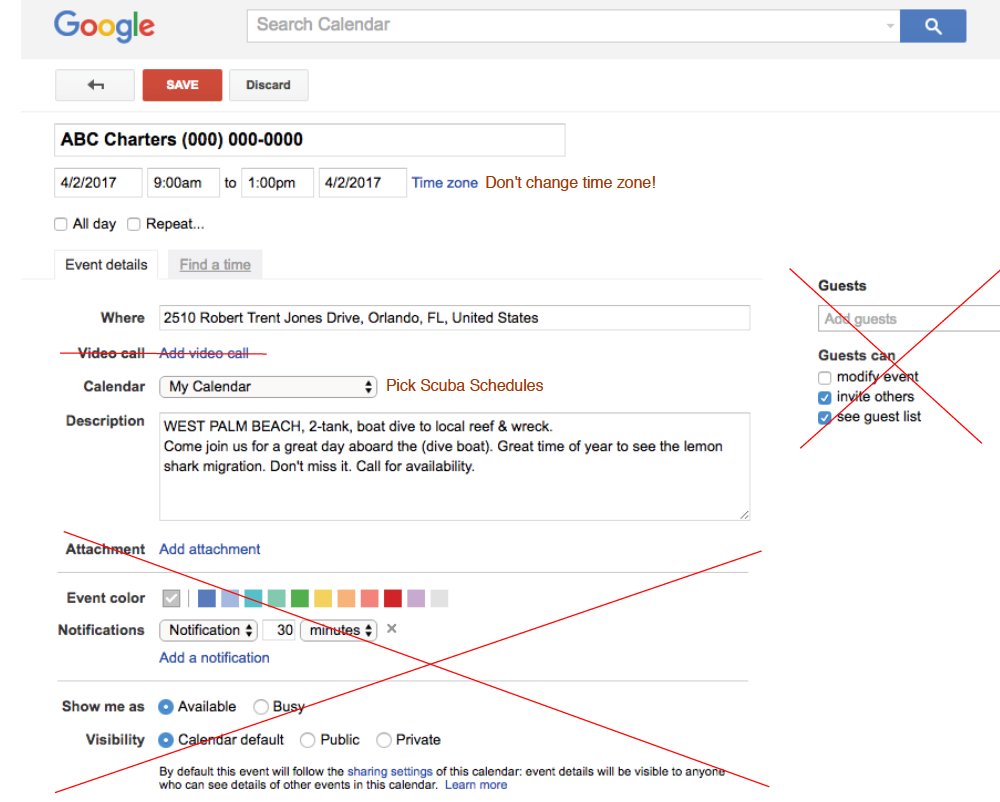Click the Learn more link
The height and width of the screenshot is (802, 1000).
click(476, 785)
